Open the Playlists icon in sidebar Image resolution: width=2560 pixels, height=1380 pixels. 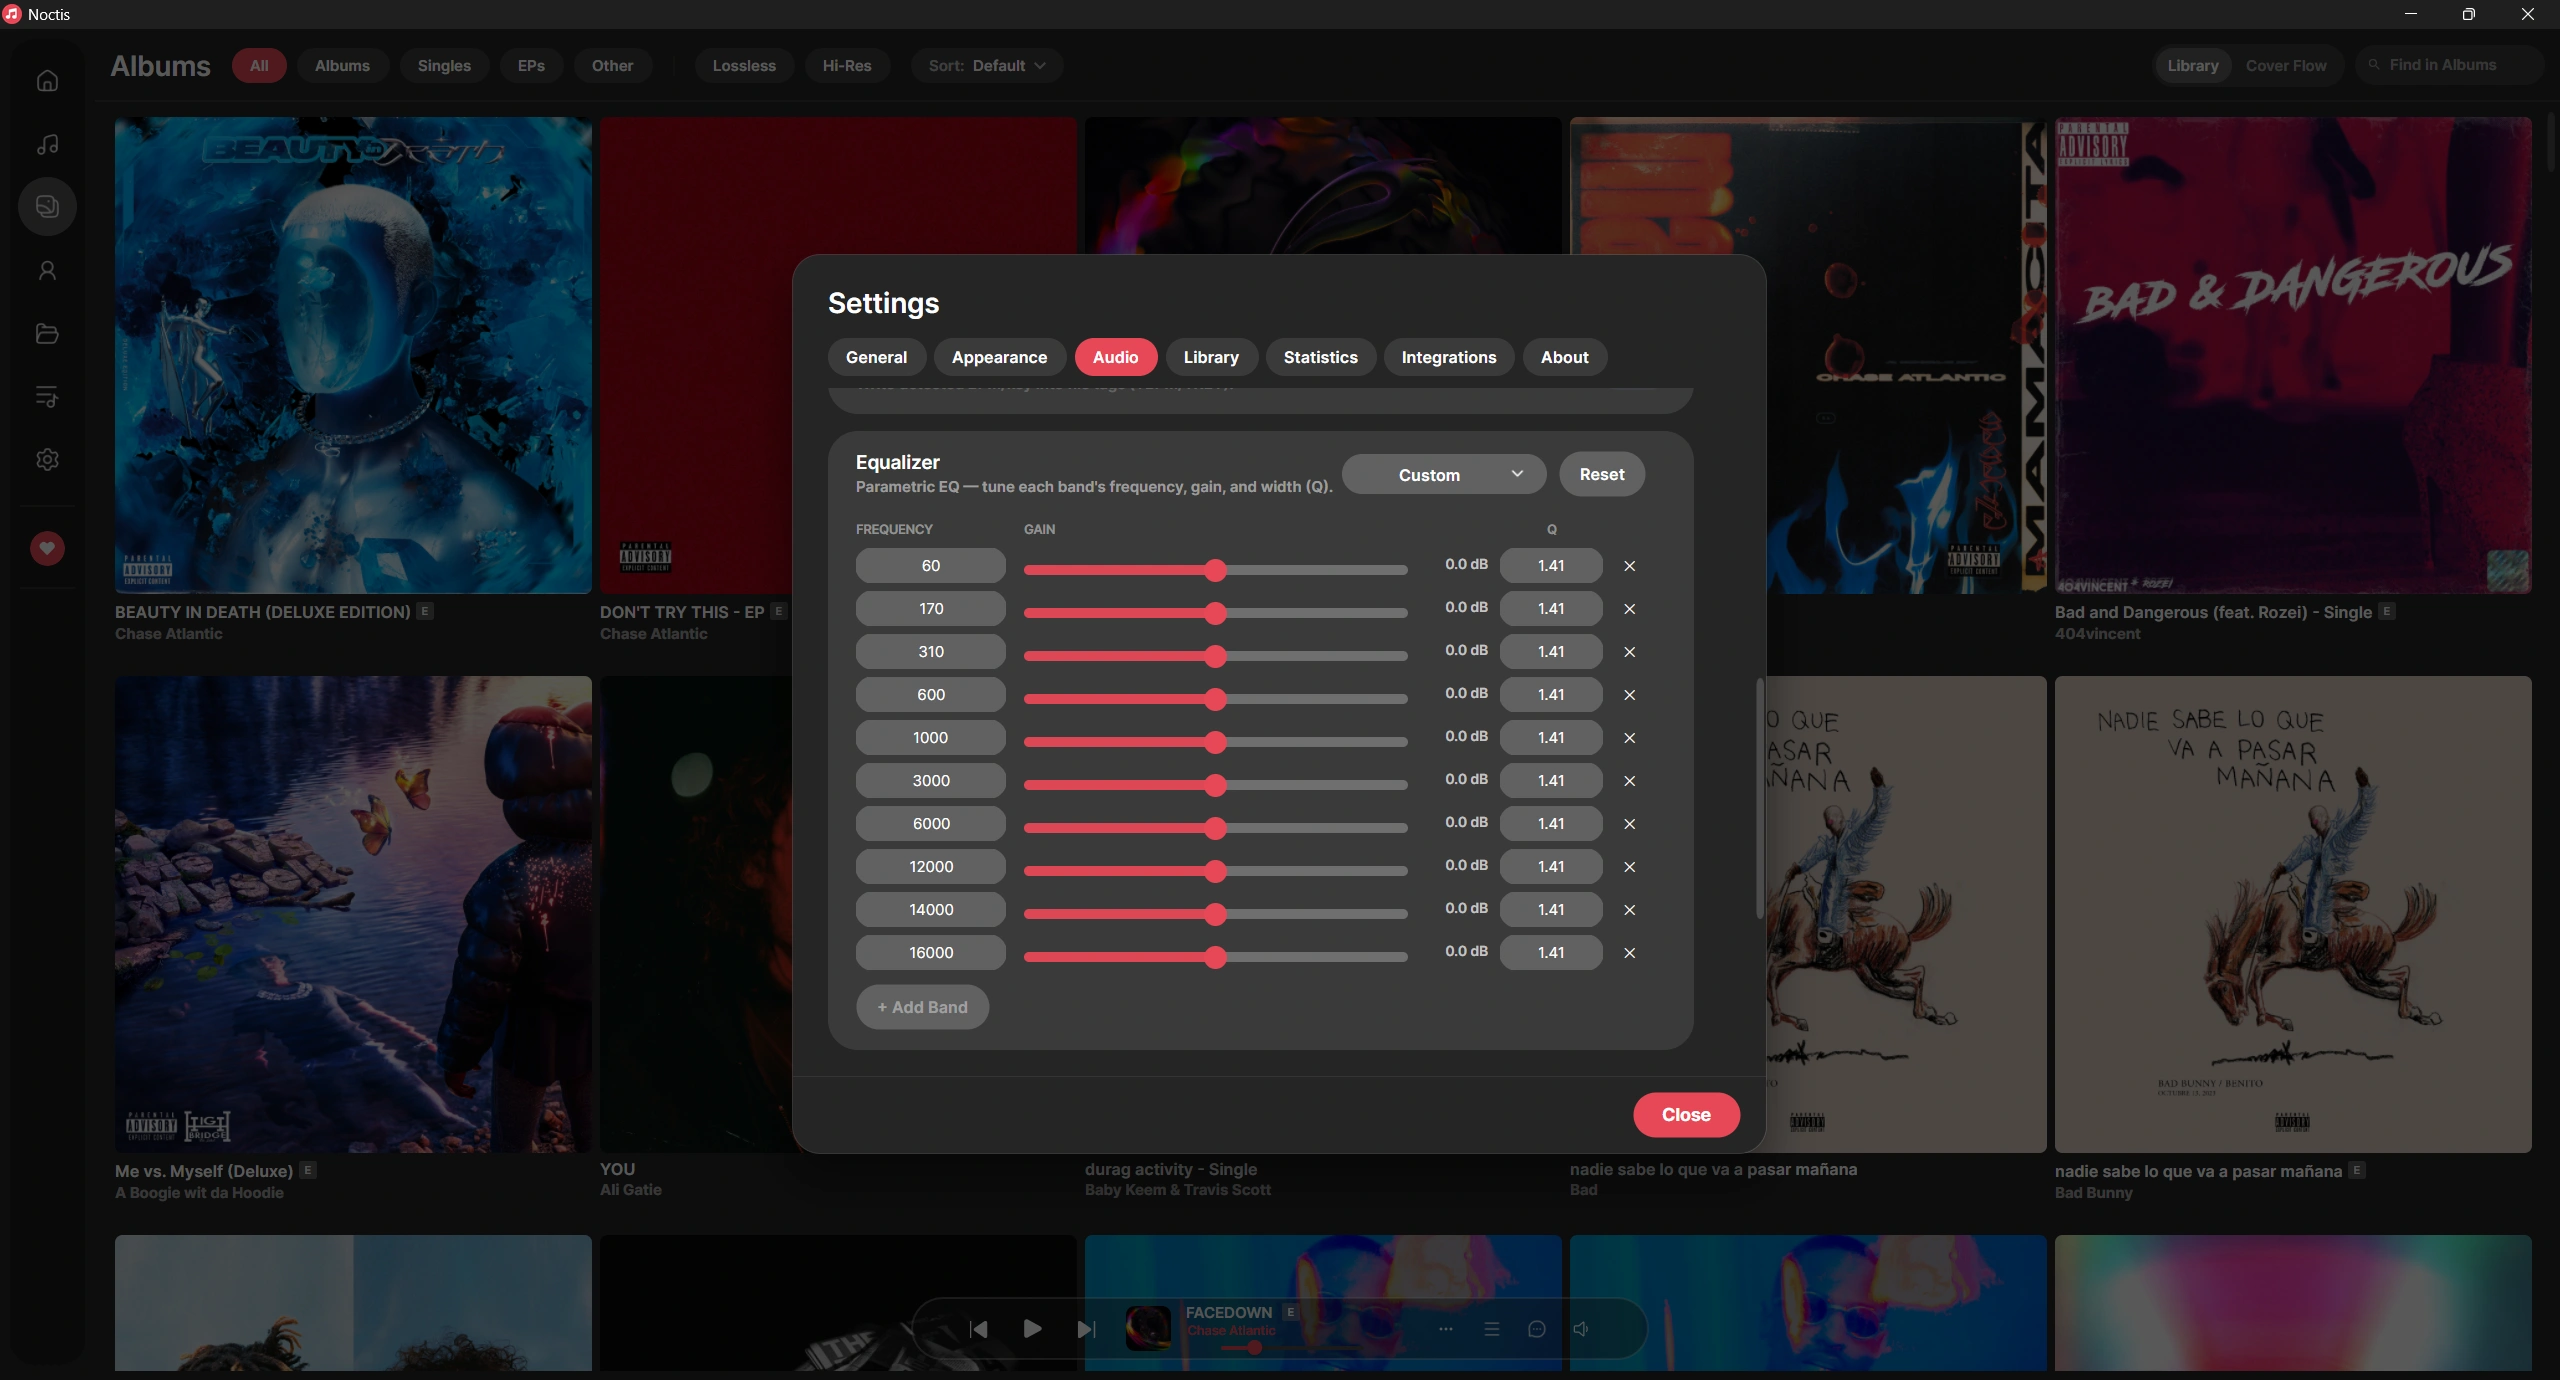click(47, 396)
